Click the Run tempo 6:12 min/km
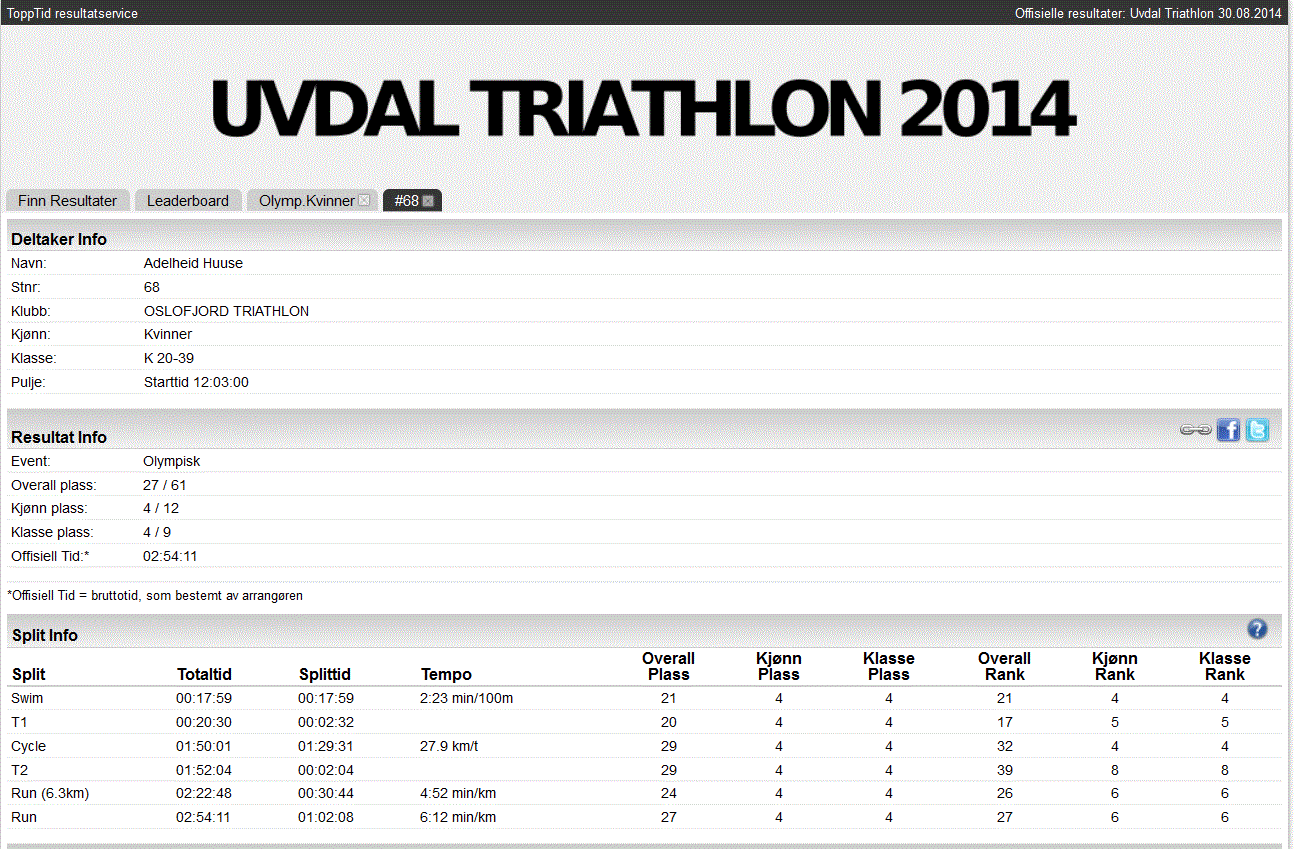1295x849 pixels. tap(458, 817)
